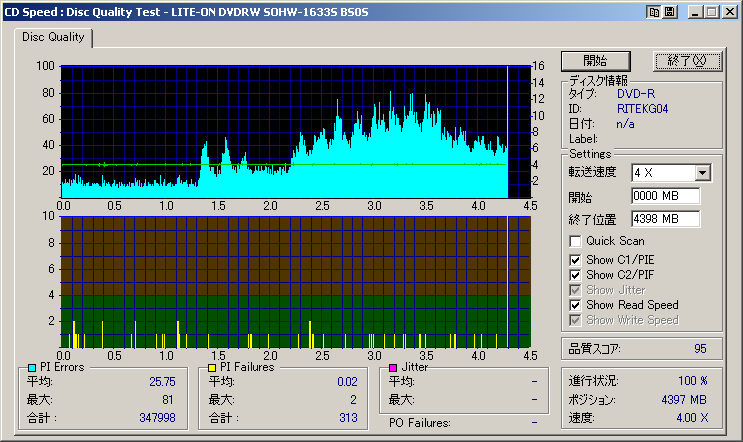743x442 pixels.
Task: Select the Disc Quality tab
Action: [x=53, y=37]
